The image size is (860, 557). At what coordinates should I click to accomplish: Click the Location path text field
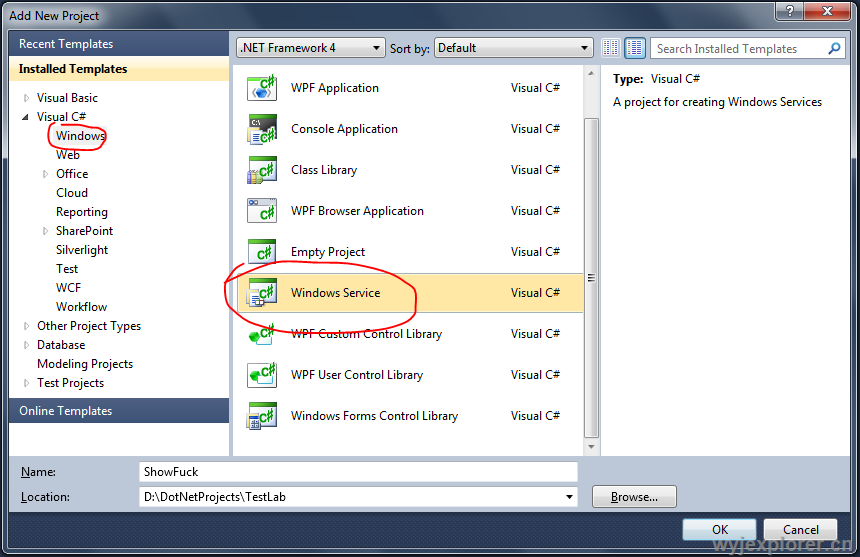(351, 497)
